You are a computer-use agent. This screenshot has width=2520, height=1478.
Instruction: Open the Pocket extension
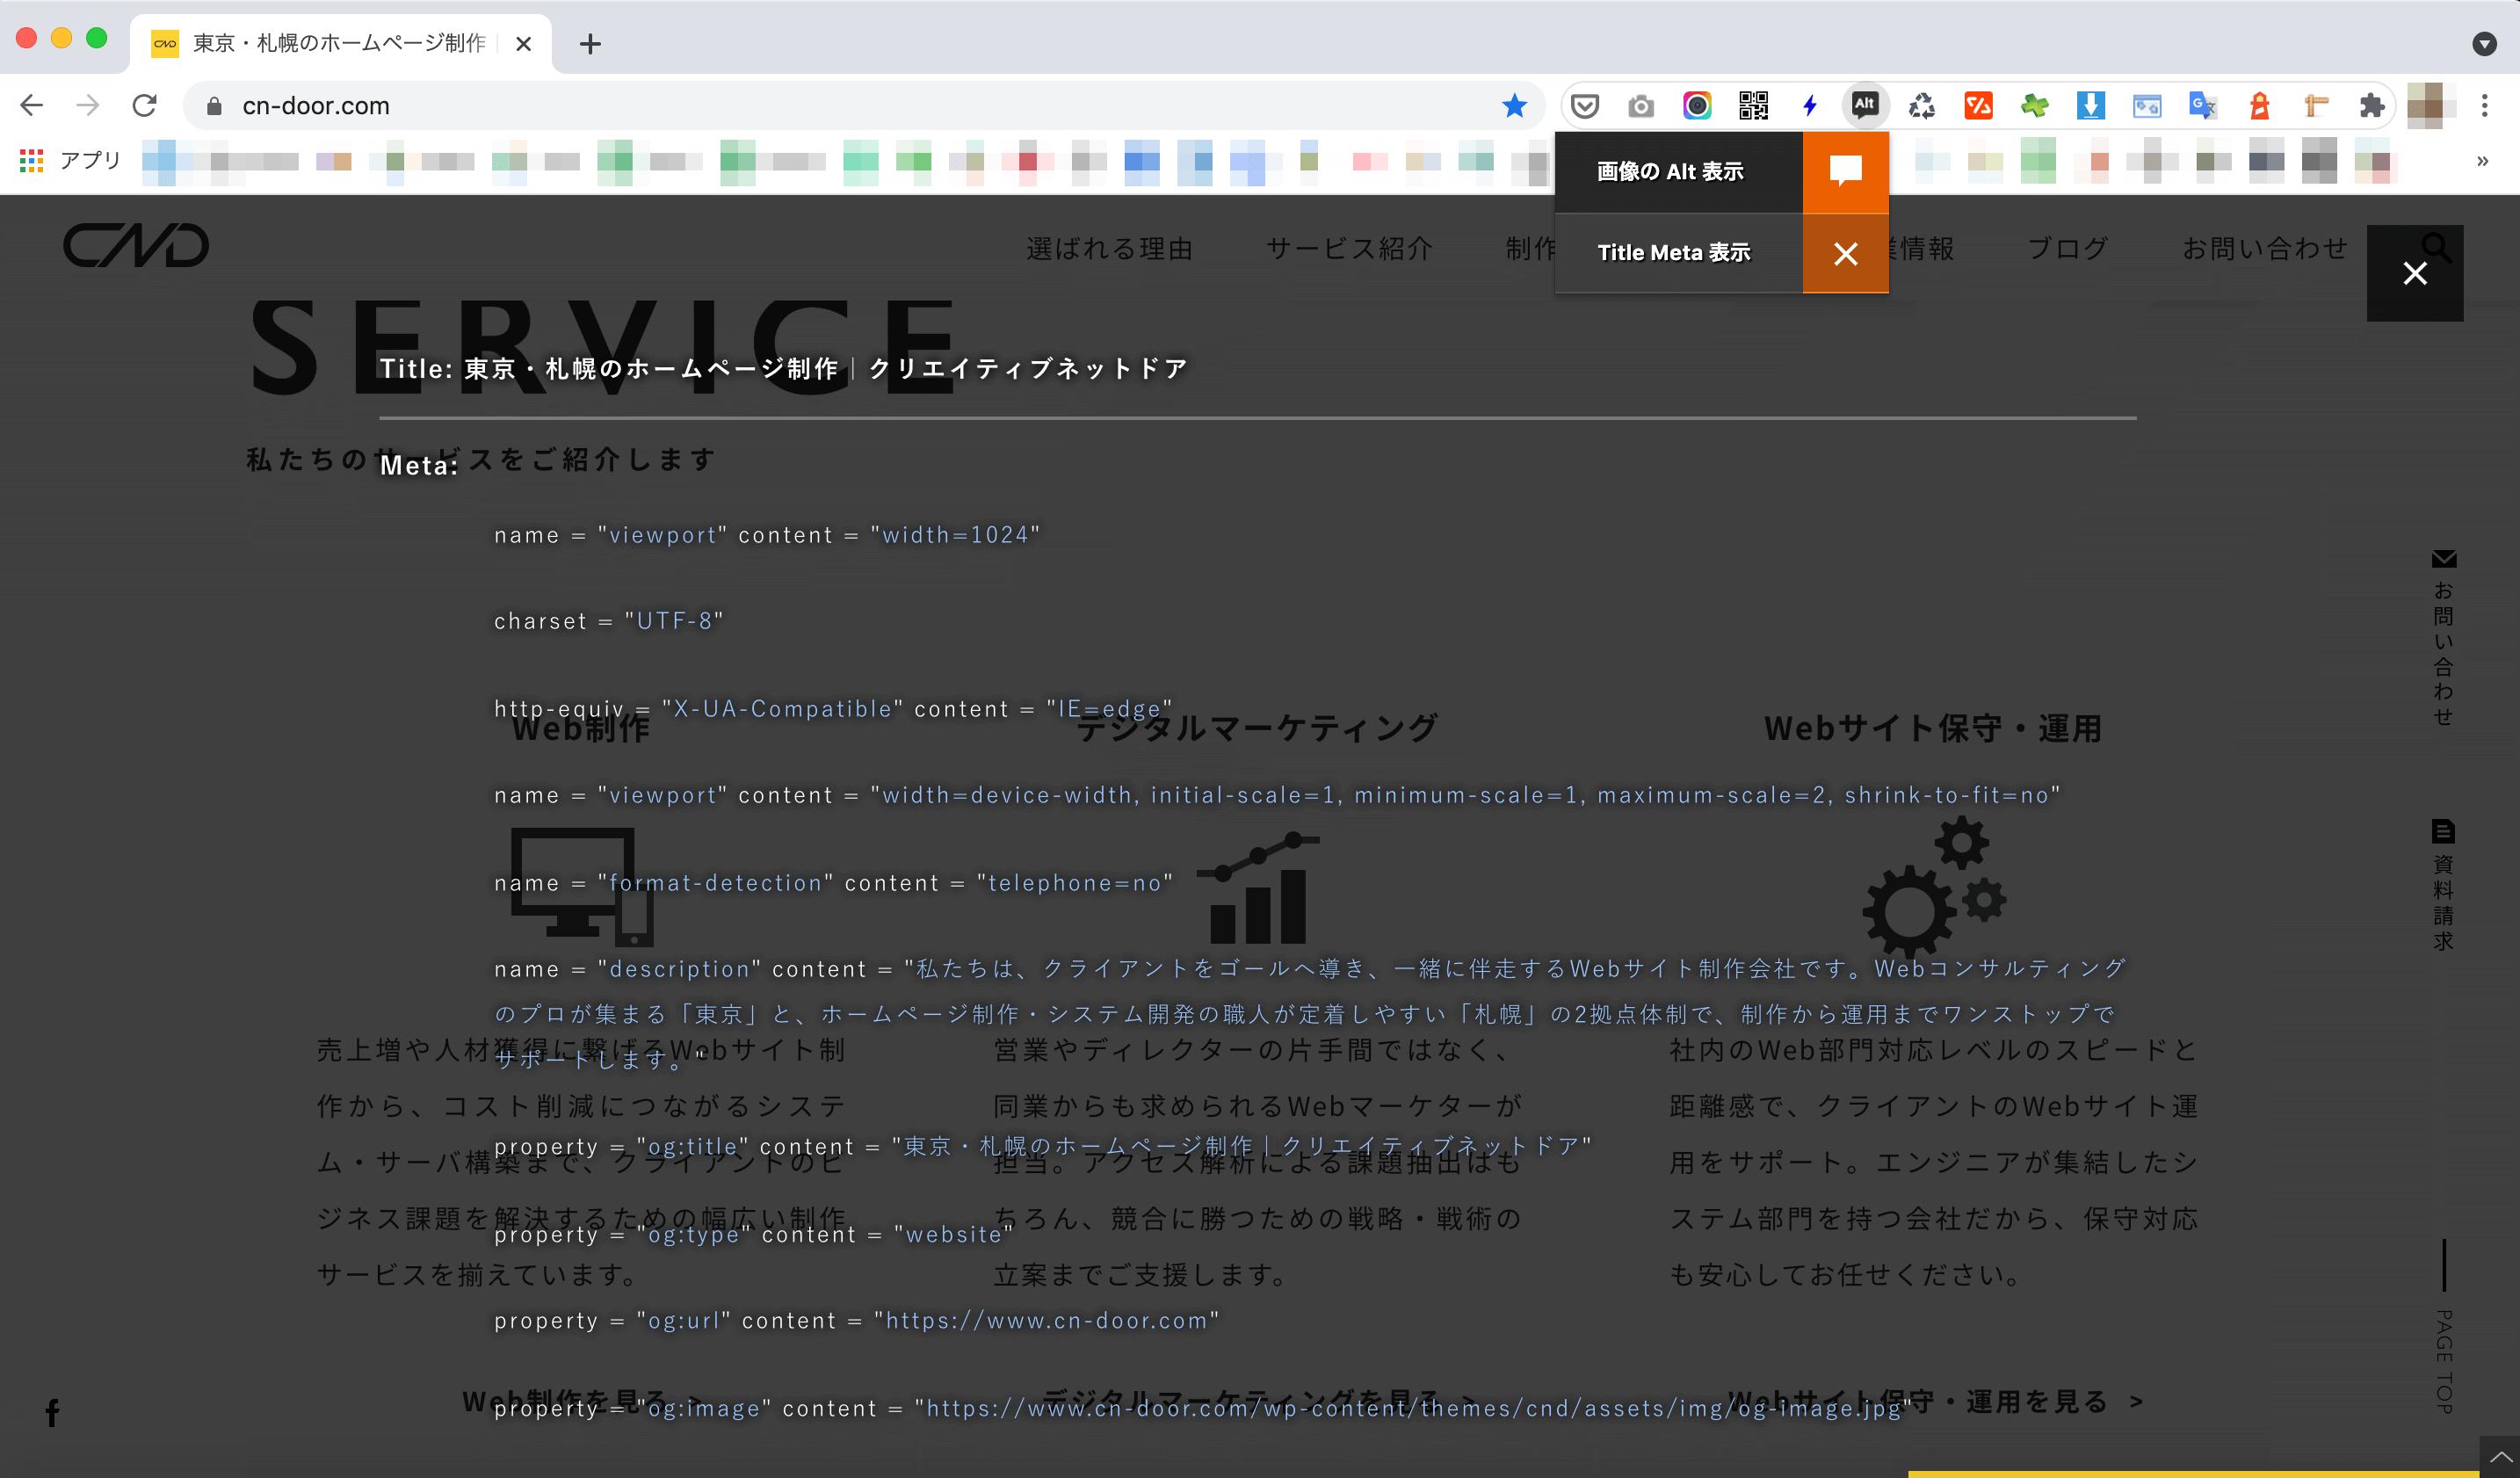pyautogui.click(x=1585, y=106)
